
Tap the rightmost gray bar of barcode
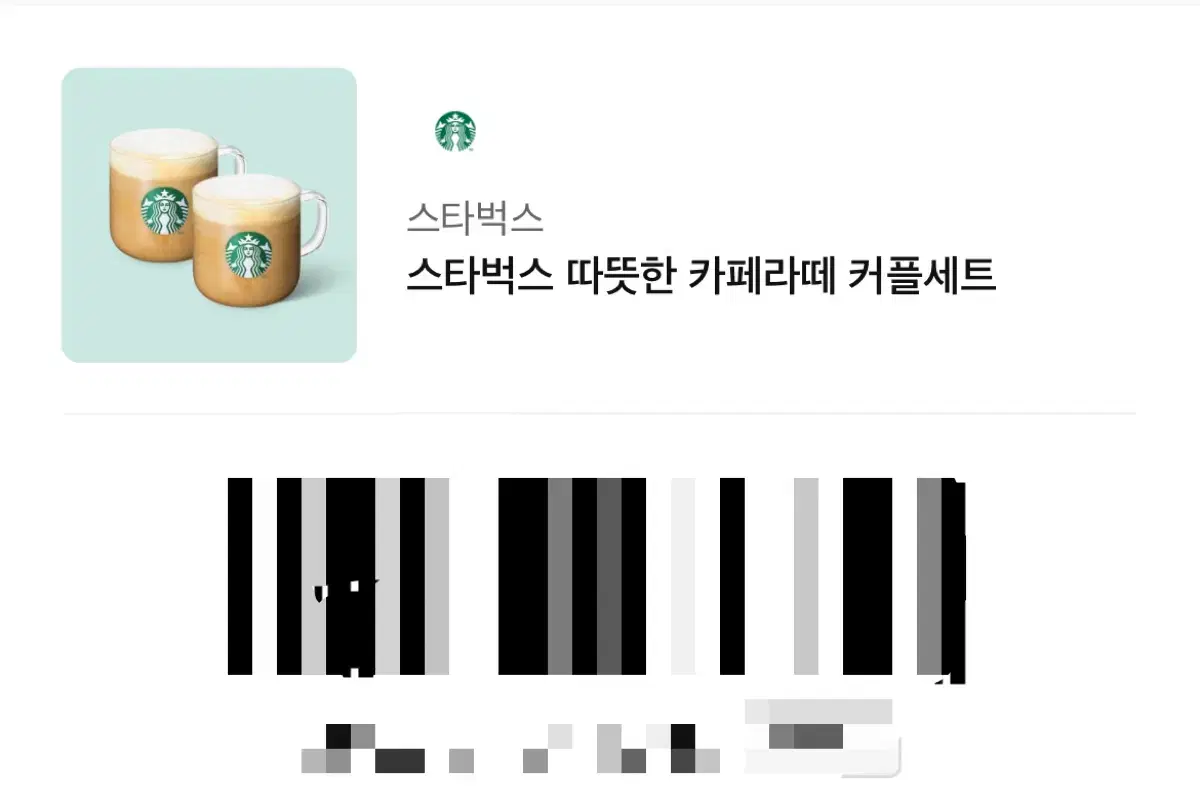point(929,576)
